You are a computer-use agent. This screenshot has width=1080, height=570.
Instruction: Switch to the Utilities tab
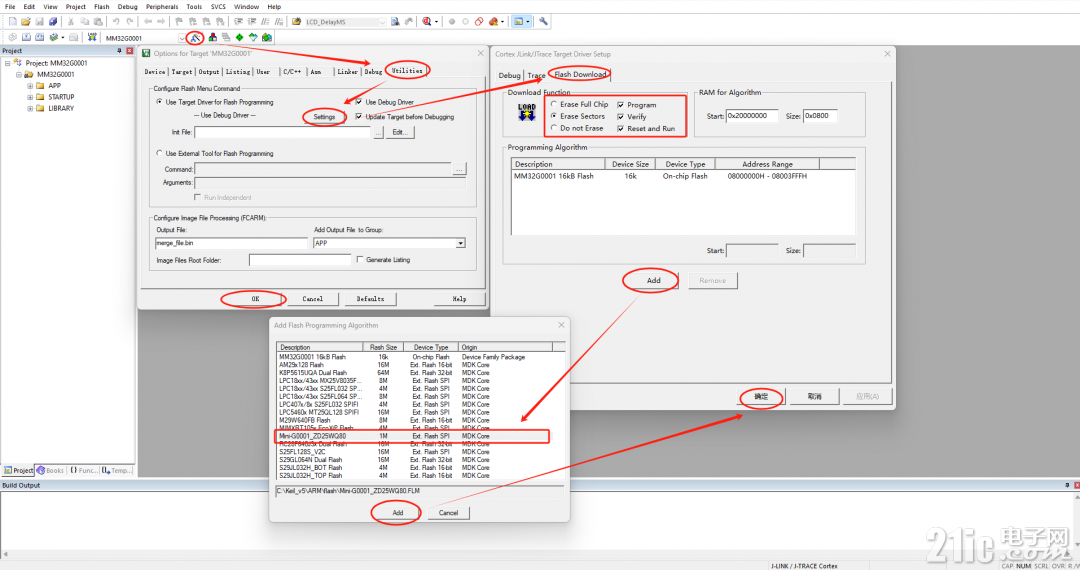click(406, 70)
